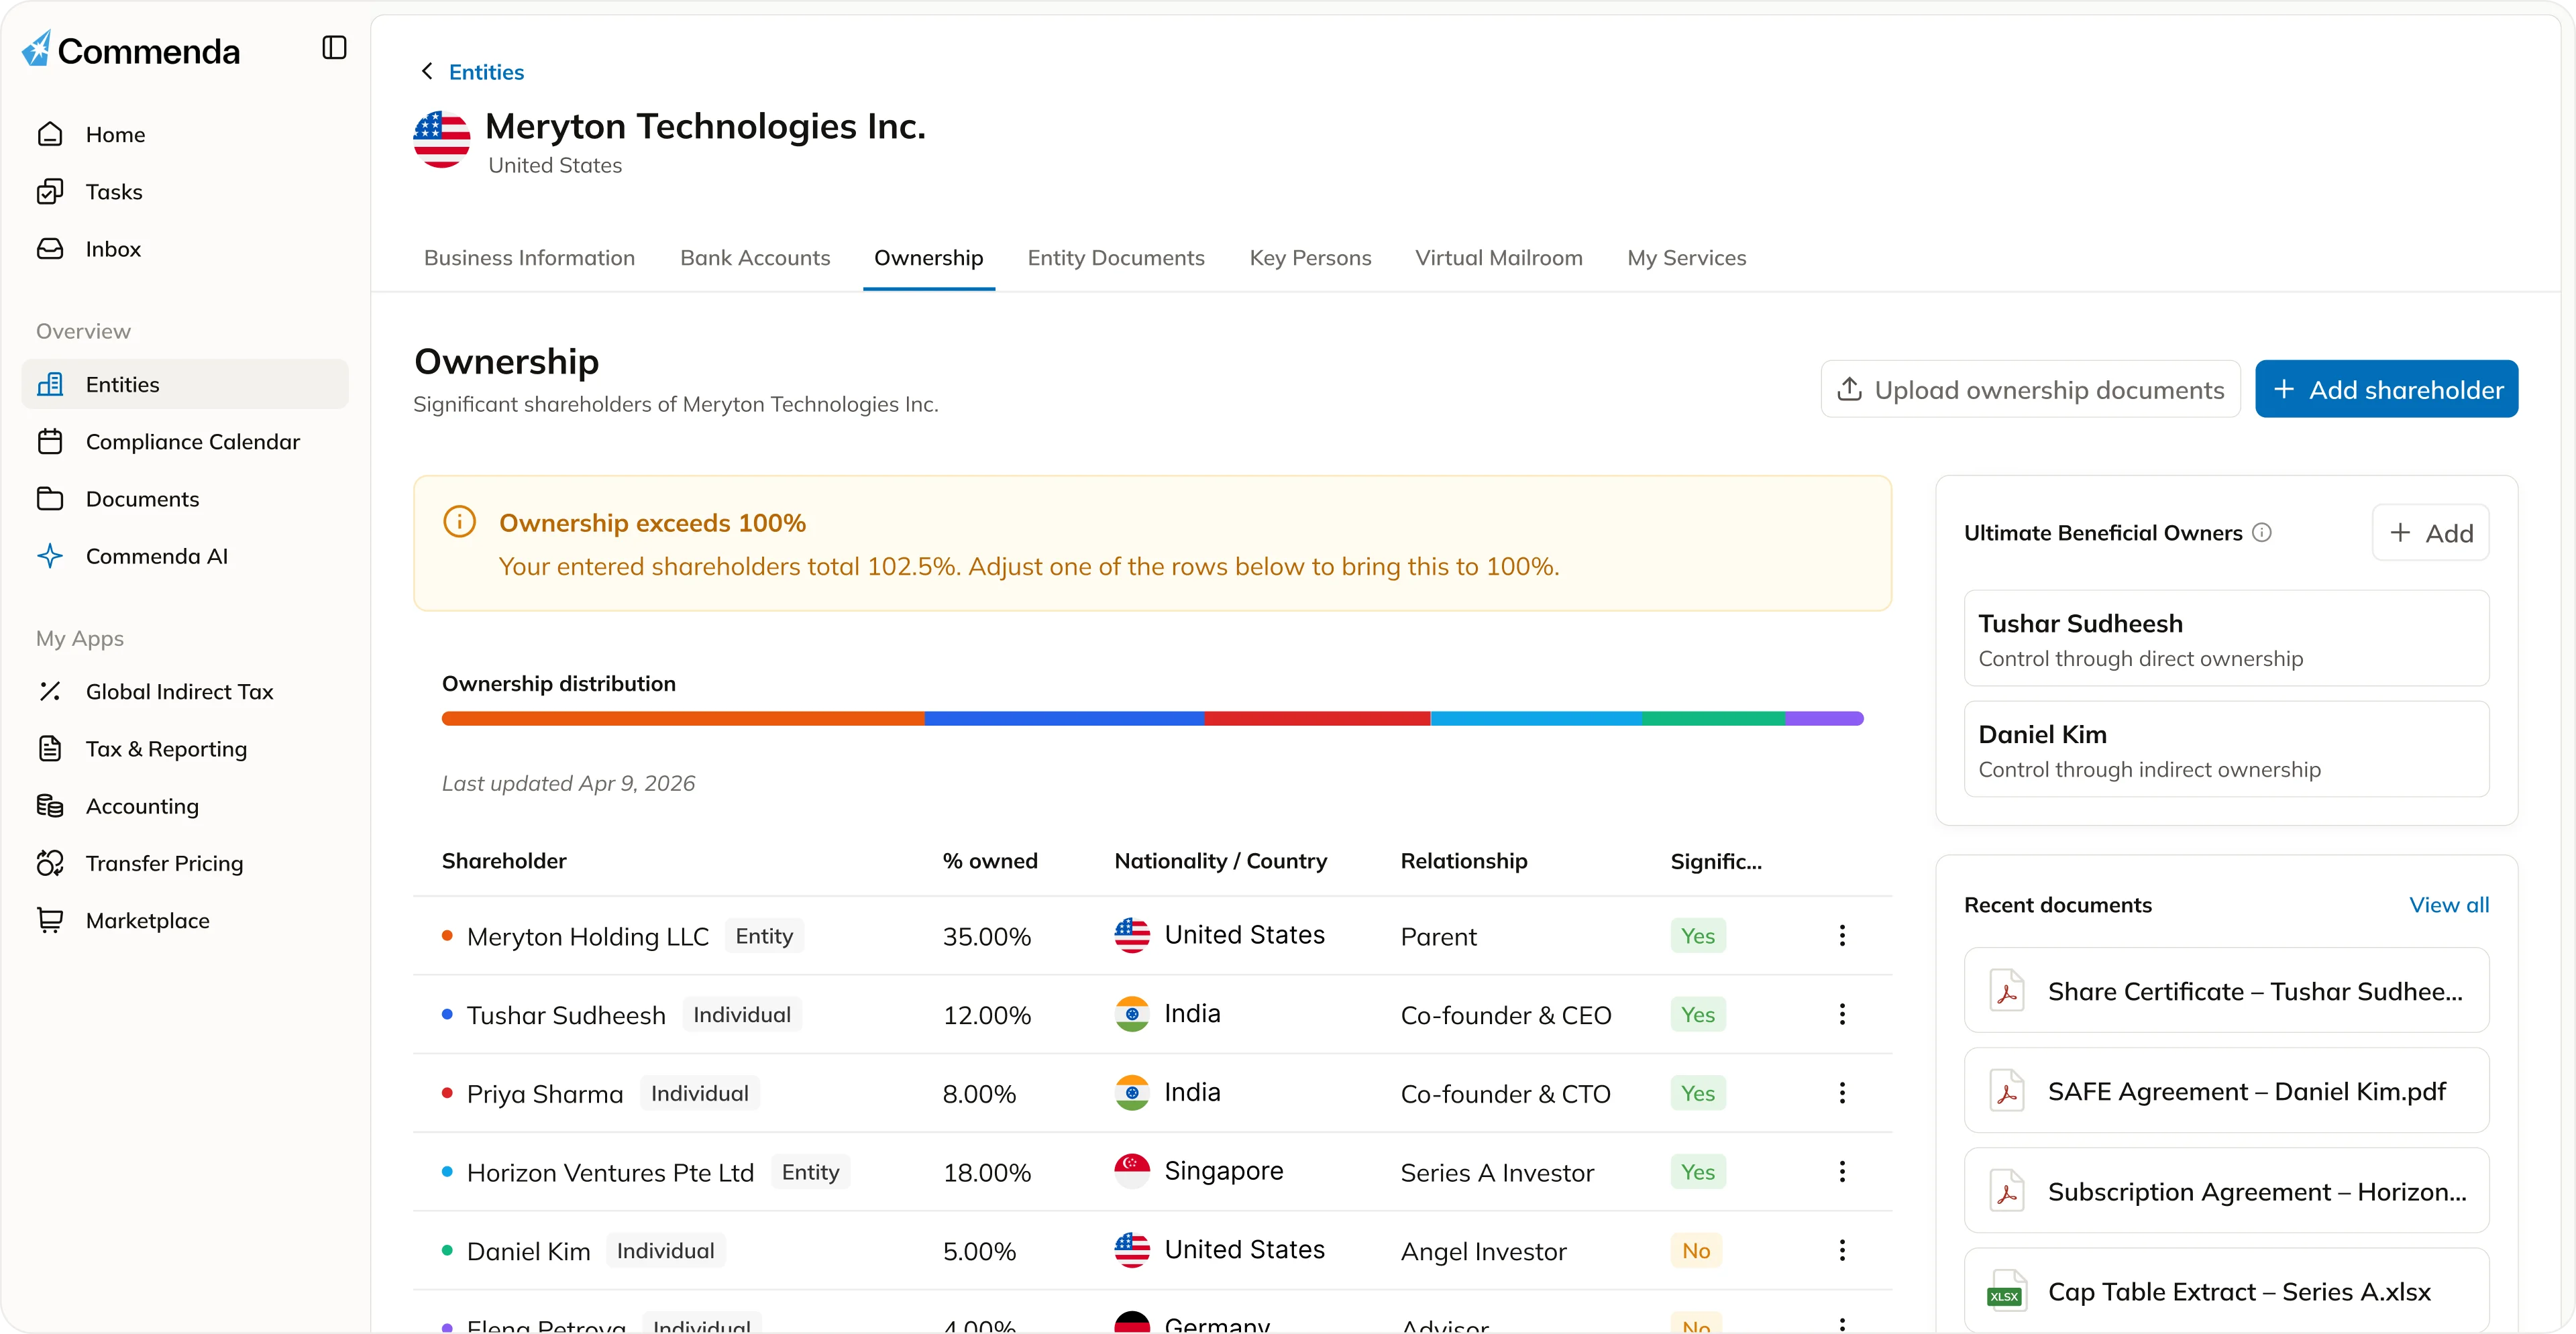Viewport: 2576px width, 1334px height.
Task: Click the warning info icon in ownership alert
Action: (459, 521)
